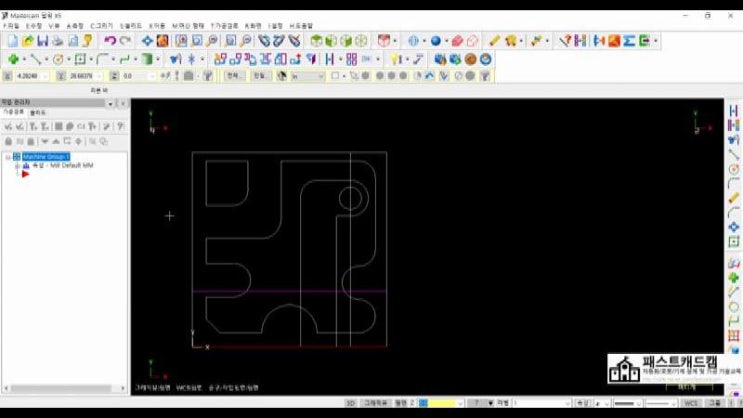
Task: Toggle the 3D mode in status bar
Action: click(x=350, y=403)
